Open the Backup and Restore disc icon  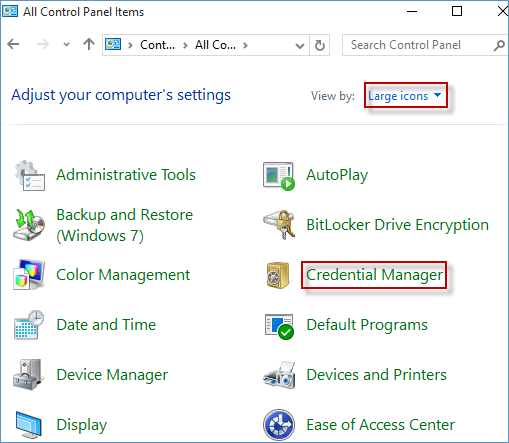pyautogui.click(x=29, y=225)
